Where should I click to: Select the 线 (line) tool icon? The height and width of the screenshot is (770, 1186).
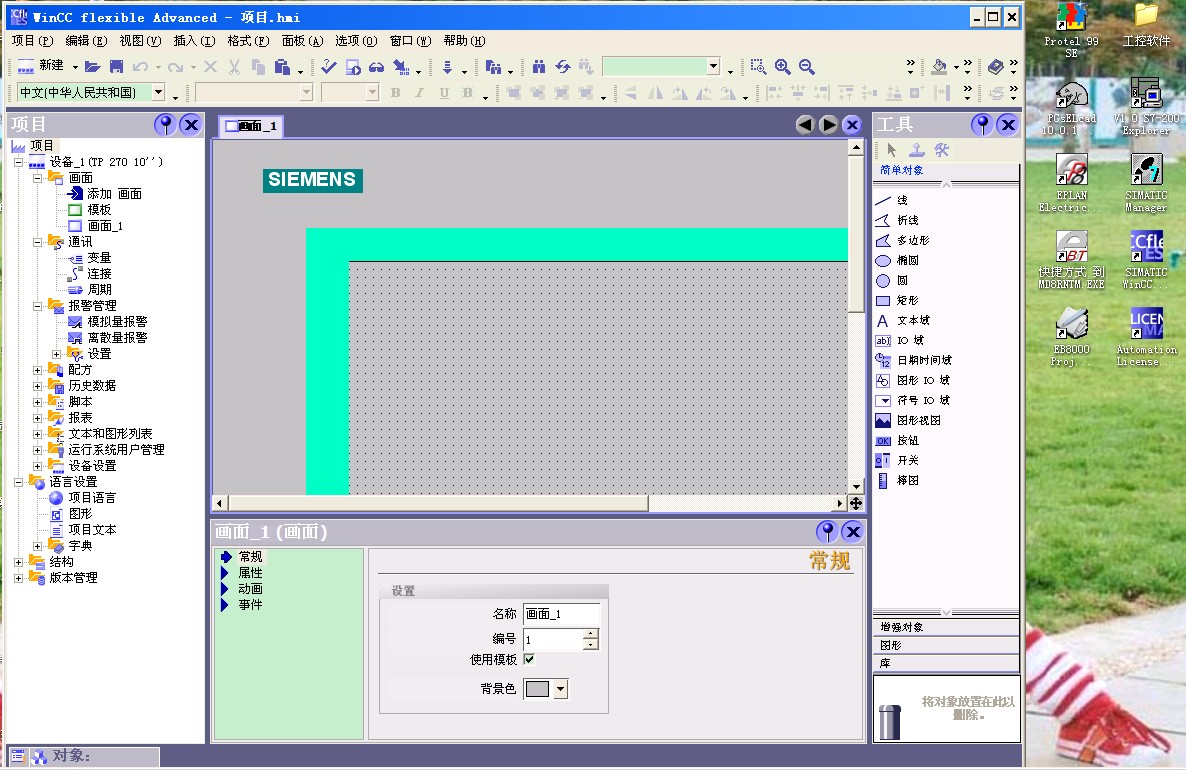click(x=883, y=201)
